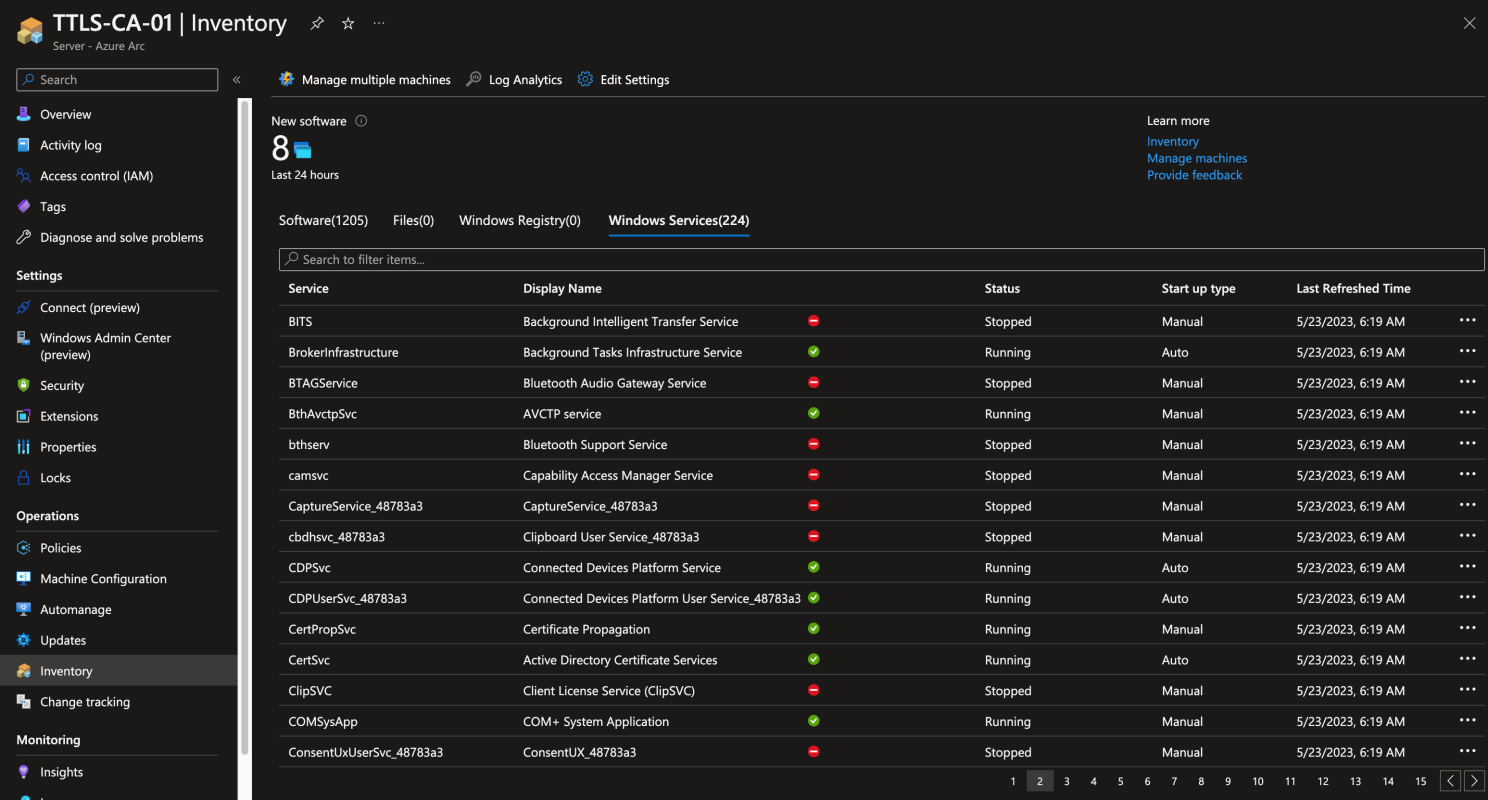
Task: Open Tags in sidebar
Action: [52, 207]
